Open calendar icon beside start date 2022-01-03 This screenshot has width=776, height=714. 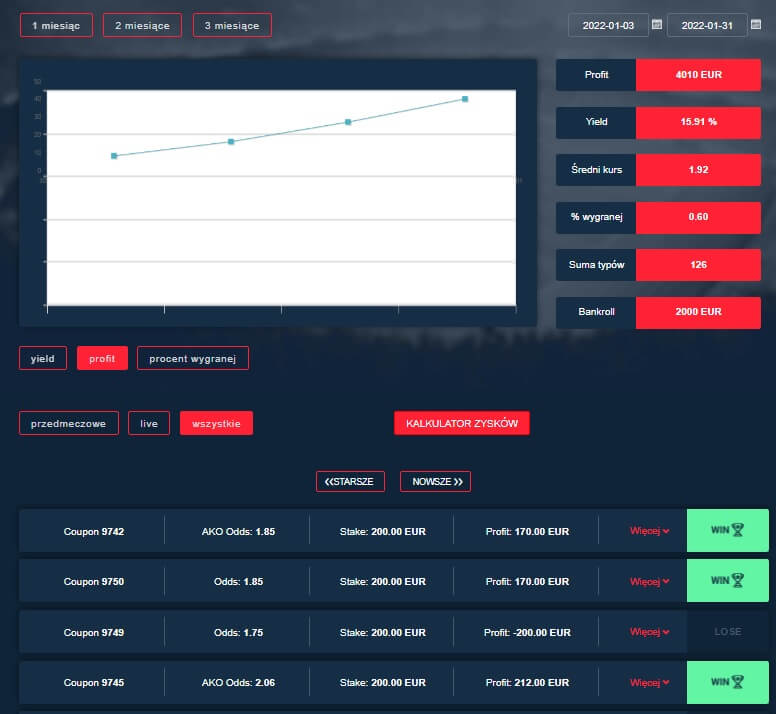tap(657, 24)
